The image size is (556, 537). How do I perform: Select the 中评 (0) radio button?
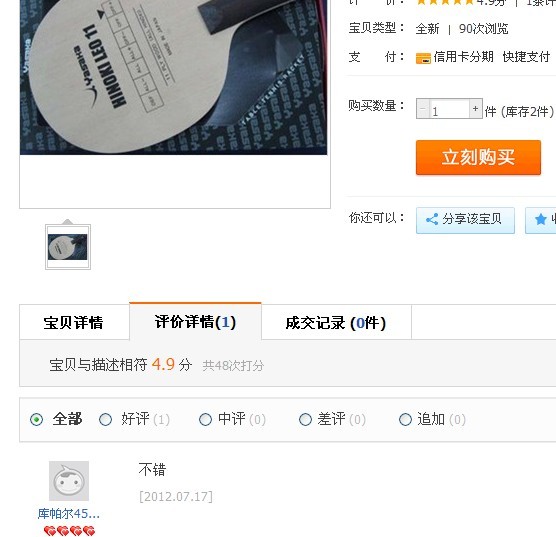205,420
